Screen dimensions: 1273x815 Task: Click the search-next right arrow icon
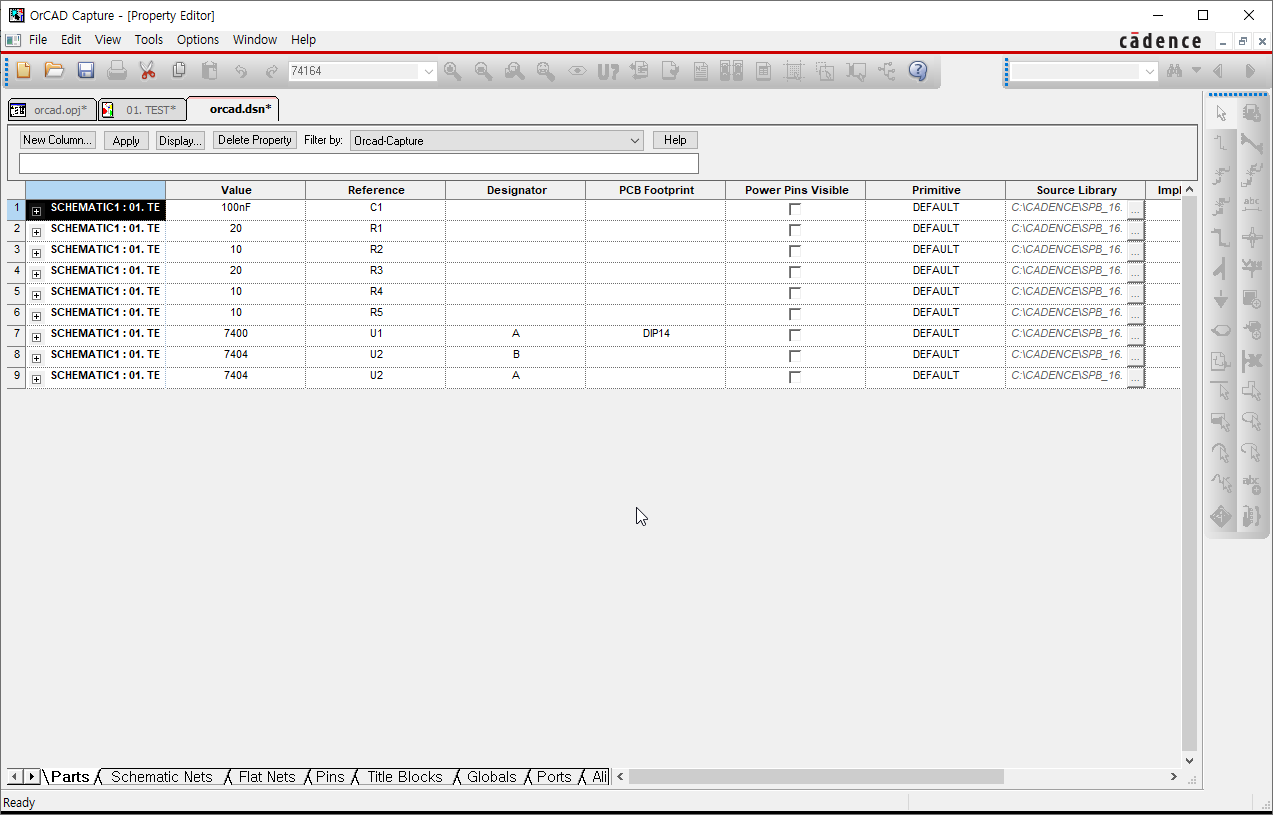(x=1249, y=71)
